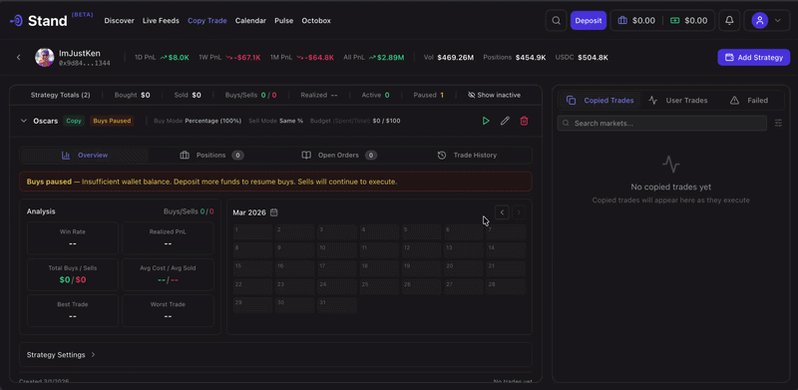Open Pulse page

tap(284, 21)
